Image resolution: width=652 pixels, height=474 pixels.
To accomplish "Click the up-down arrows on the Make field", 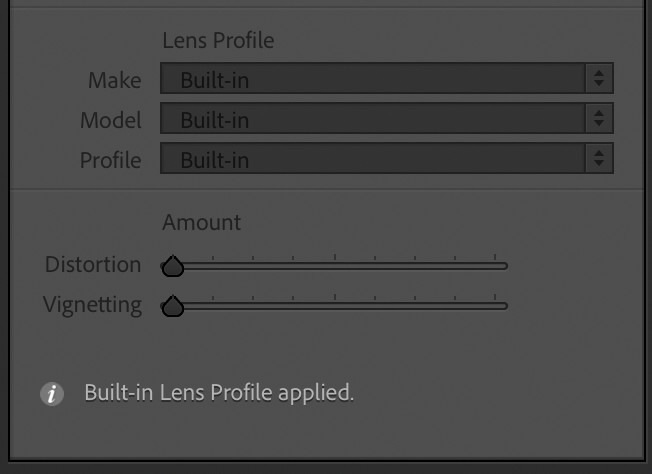I will (x=598, y=79).
